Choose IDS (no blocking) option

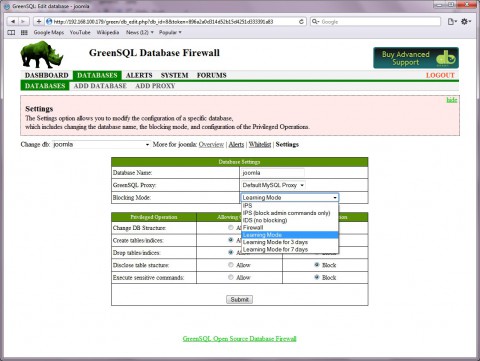[290, 220]
